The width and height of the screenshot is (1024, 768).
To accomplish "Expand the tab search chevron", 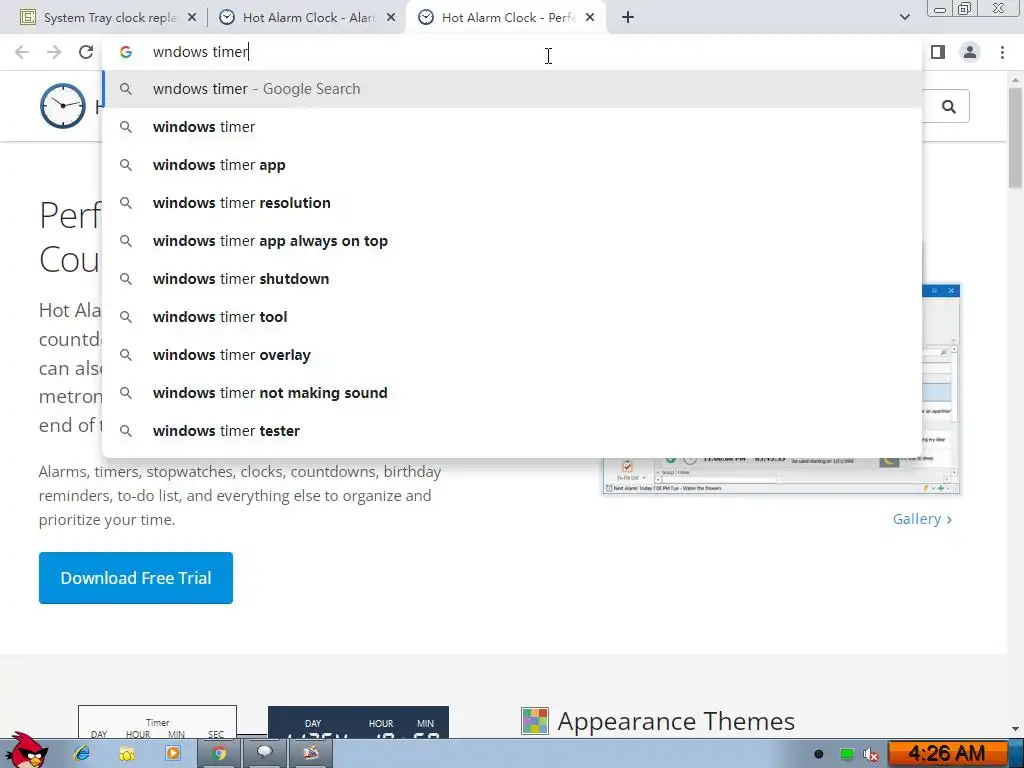I will [x=904, y=18].
